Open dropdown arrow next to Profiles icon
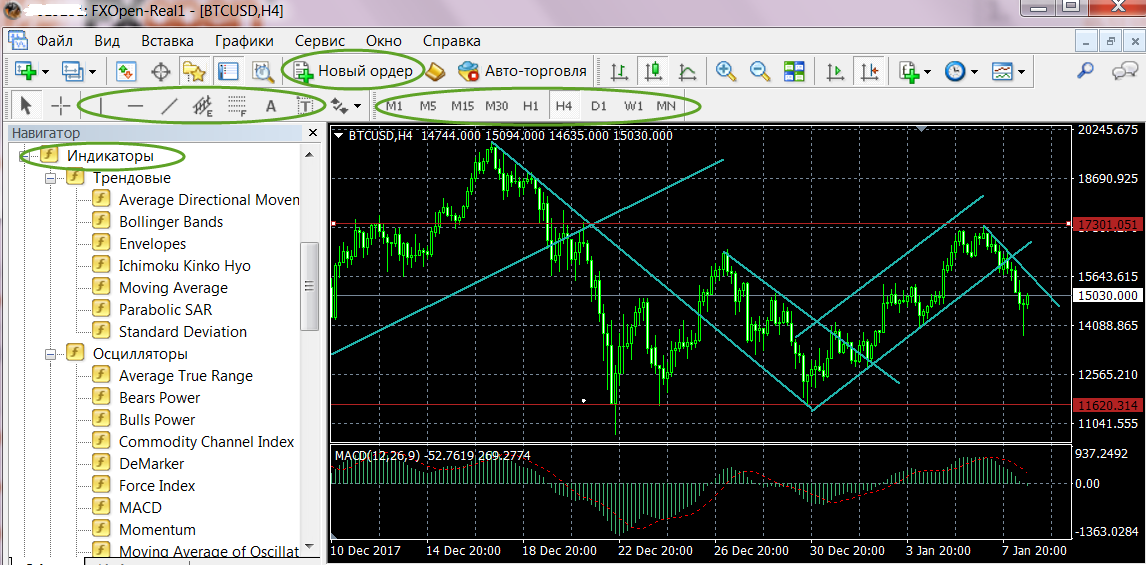The height and width of the screenshot is (565, 1146). point(93,72)
